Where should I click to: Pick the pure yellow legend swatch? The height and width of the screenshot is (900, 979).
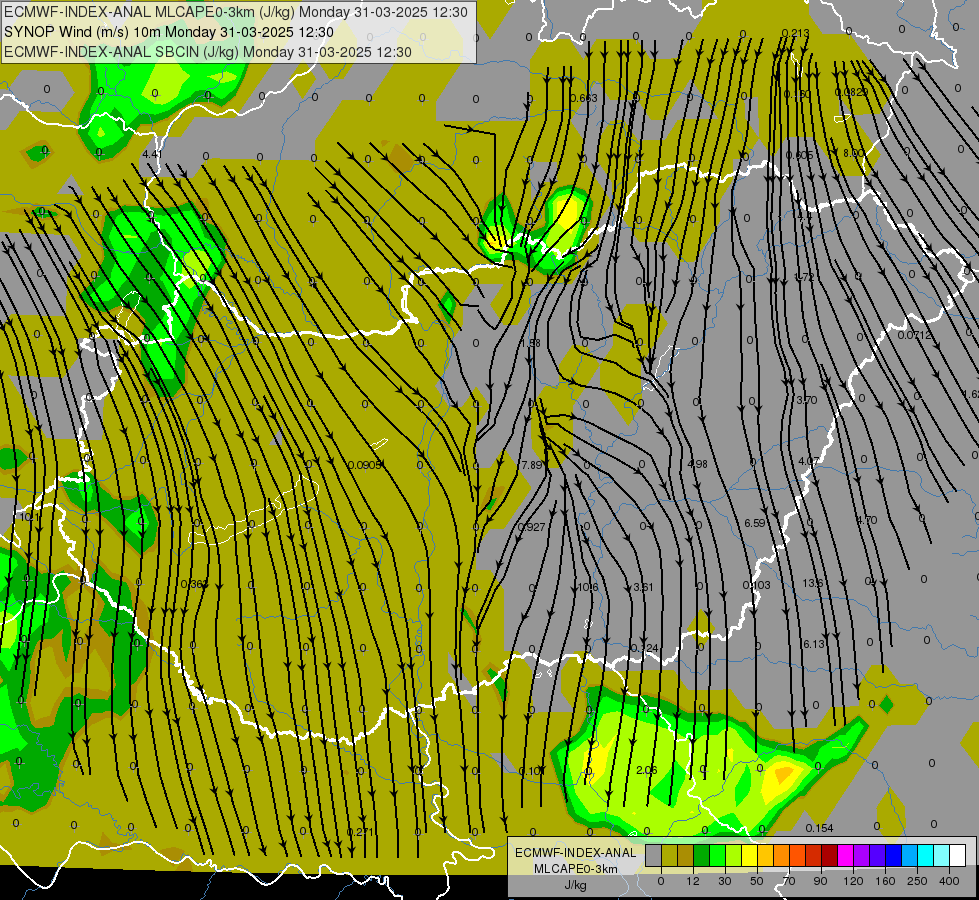tap(749, 855)
